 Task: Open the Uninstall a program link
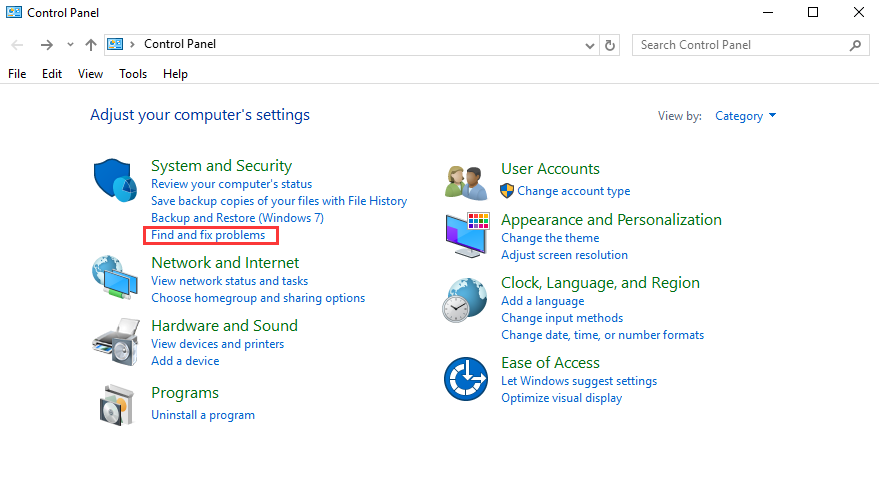(x=203, y=415)
